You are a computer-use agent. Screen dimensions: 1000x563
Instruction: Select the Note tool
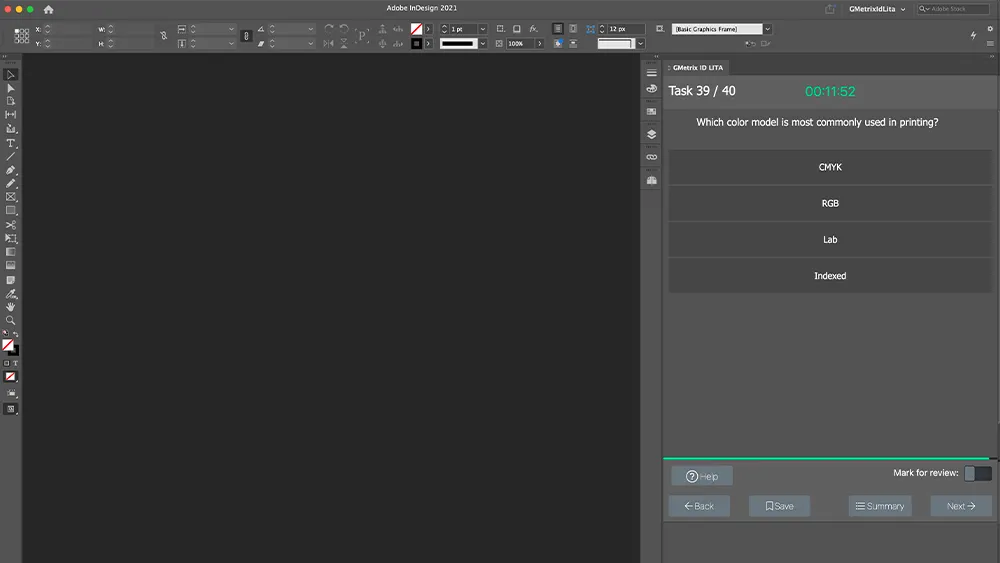point(11,280)
